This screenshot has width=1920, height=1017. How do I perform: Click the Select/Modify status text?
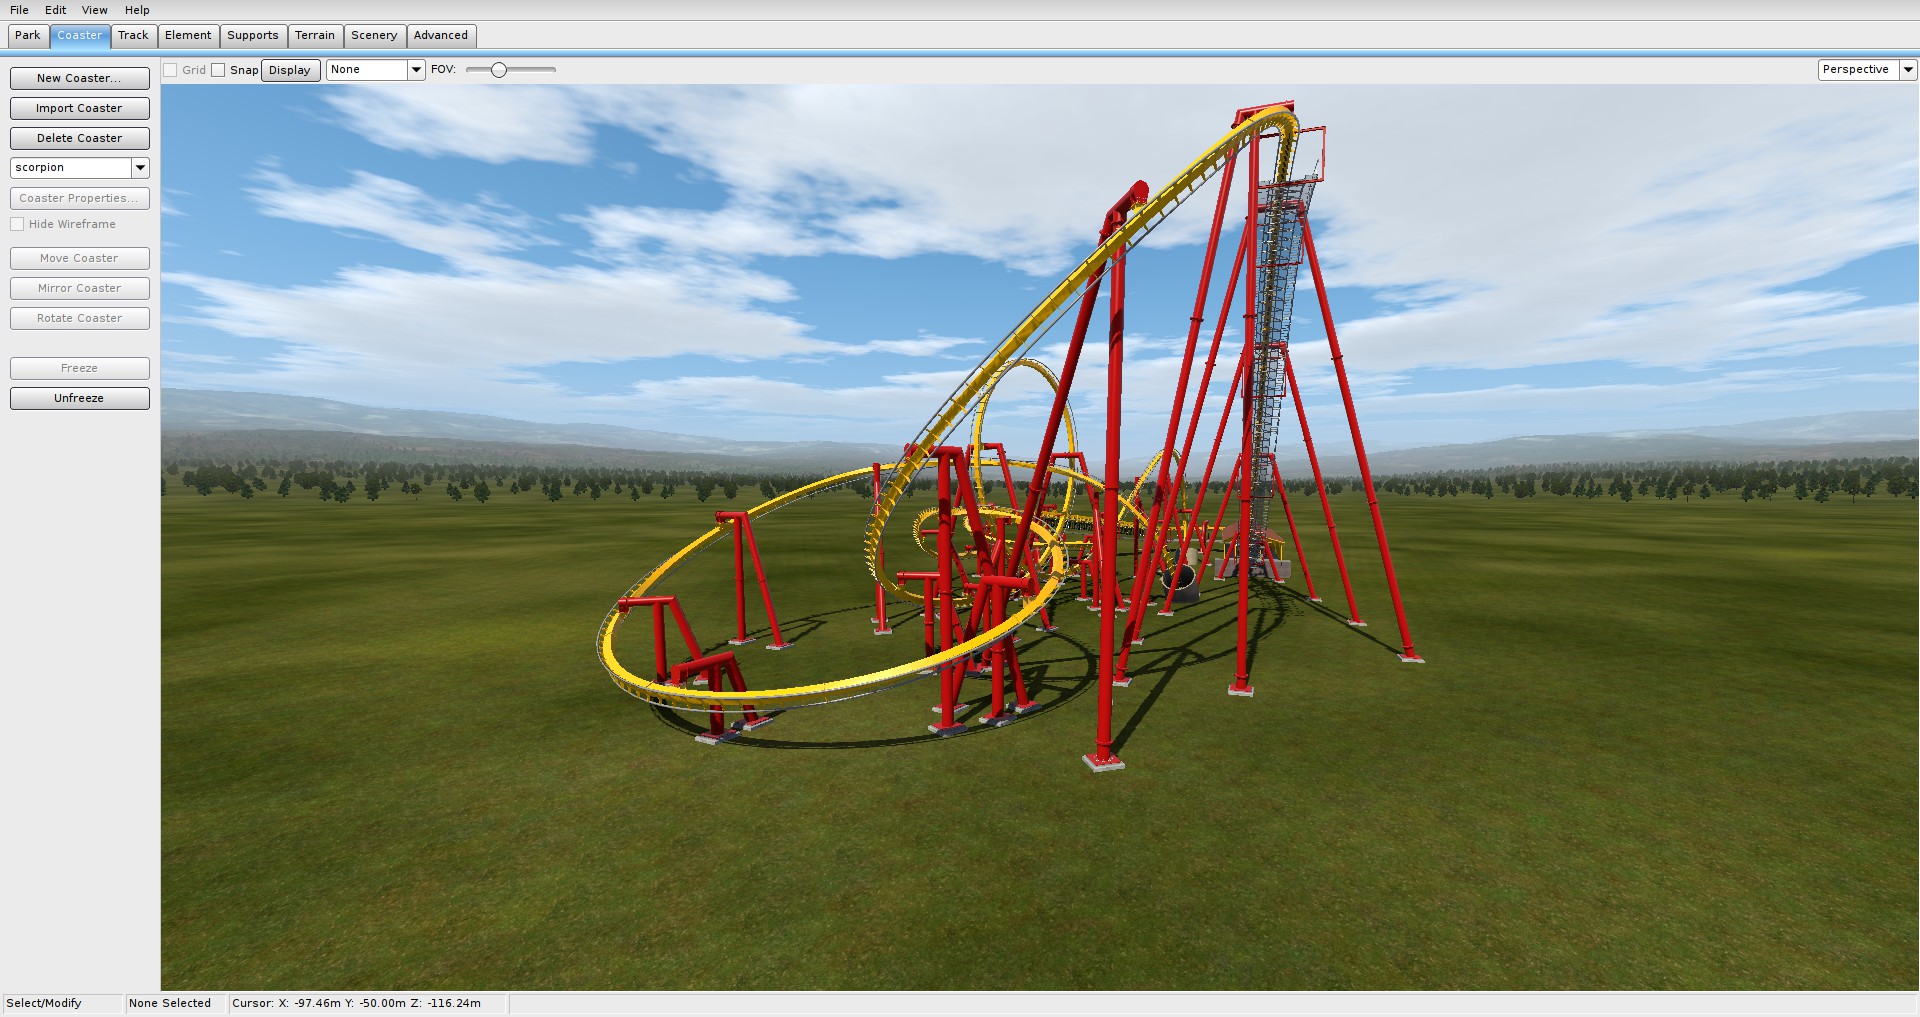[x=44, y=1003]
